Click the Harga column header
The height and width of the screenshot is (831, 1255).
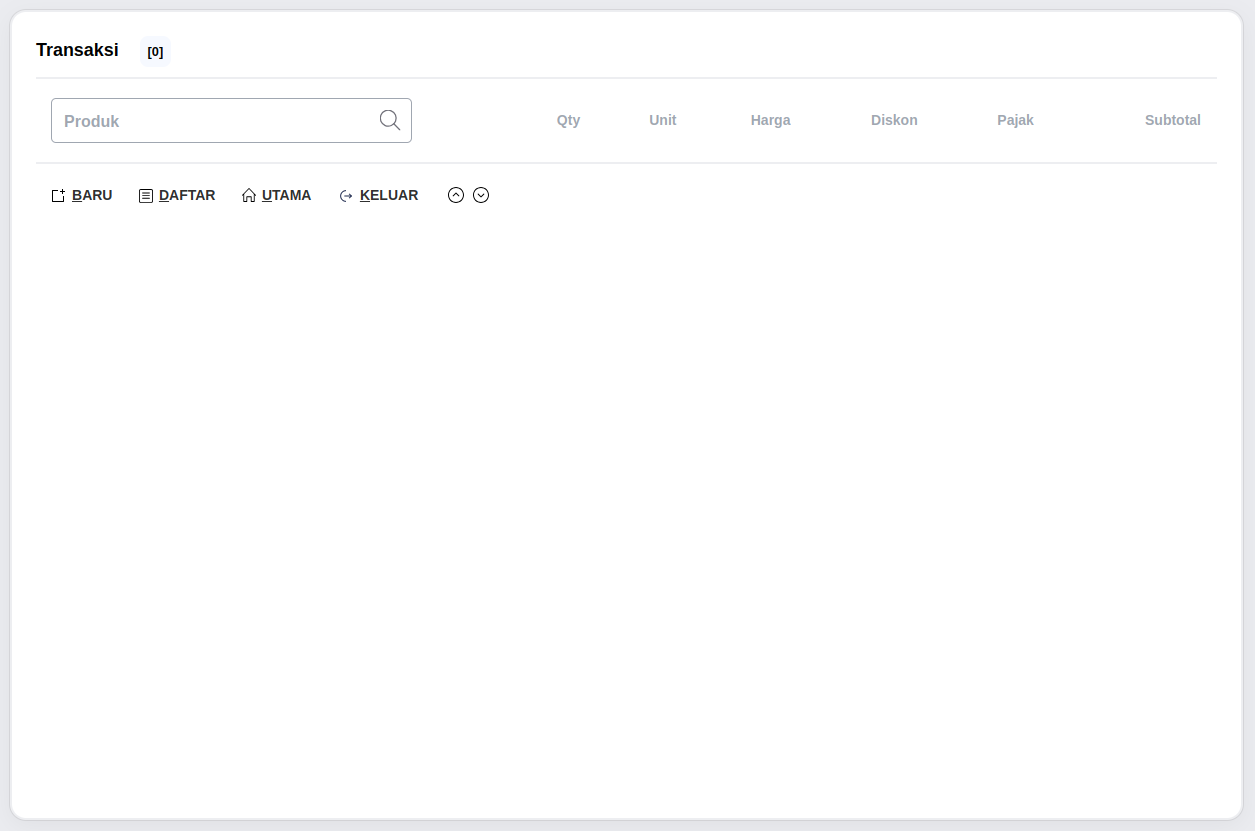(770, 120)
